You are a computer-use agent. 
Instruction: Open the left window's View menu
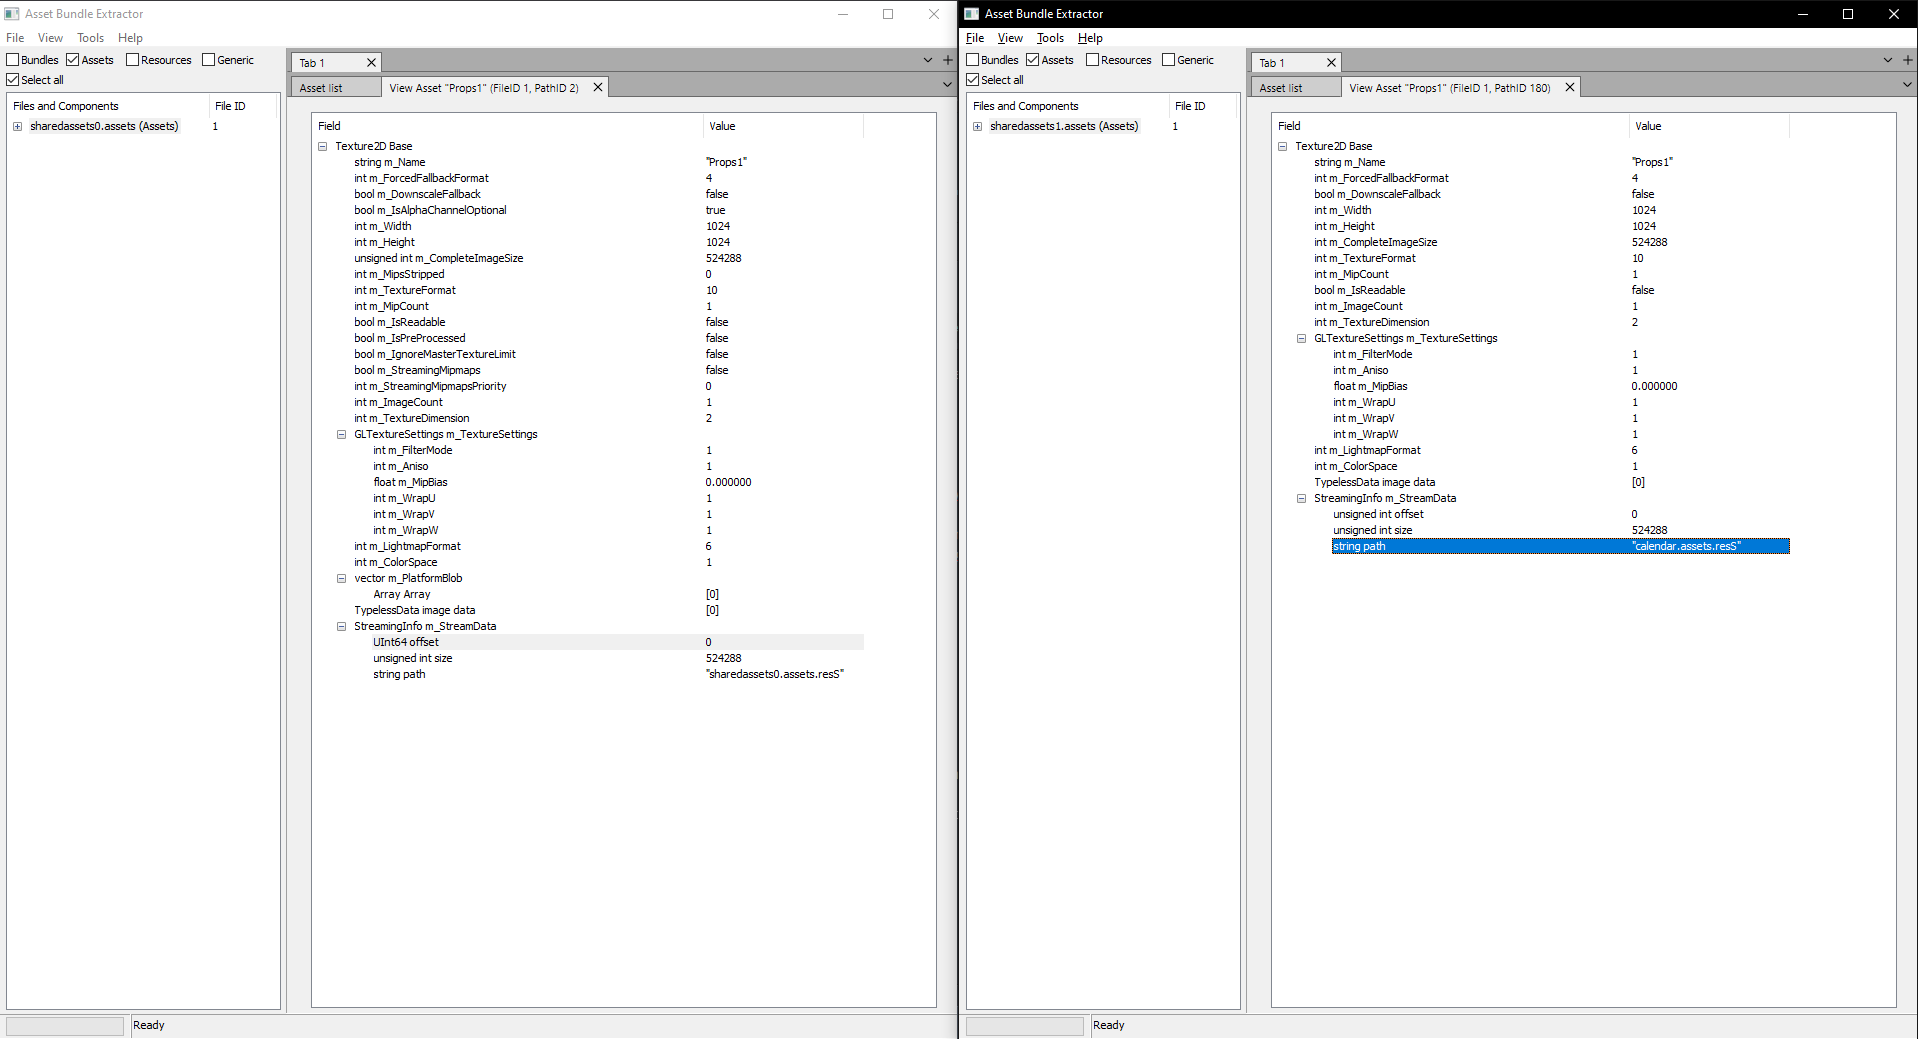tap(50, 38)
